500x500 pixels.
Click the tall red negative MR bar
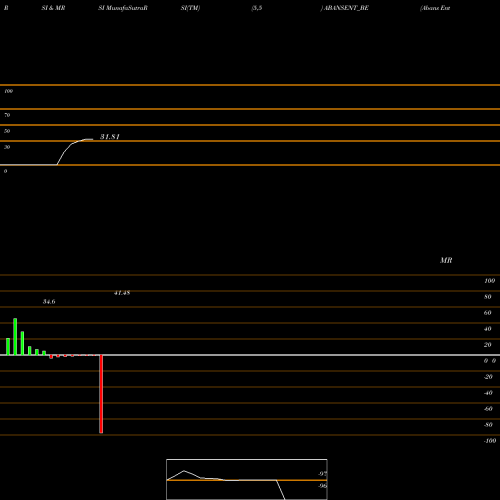101,394
